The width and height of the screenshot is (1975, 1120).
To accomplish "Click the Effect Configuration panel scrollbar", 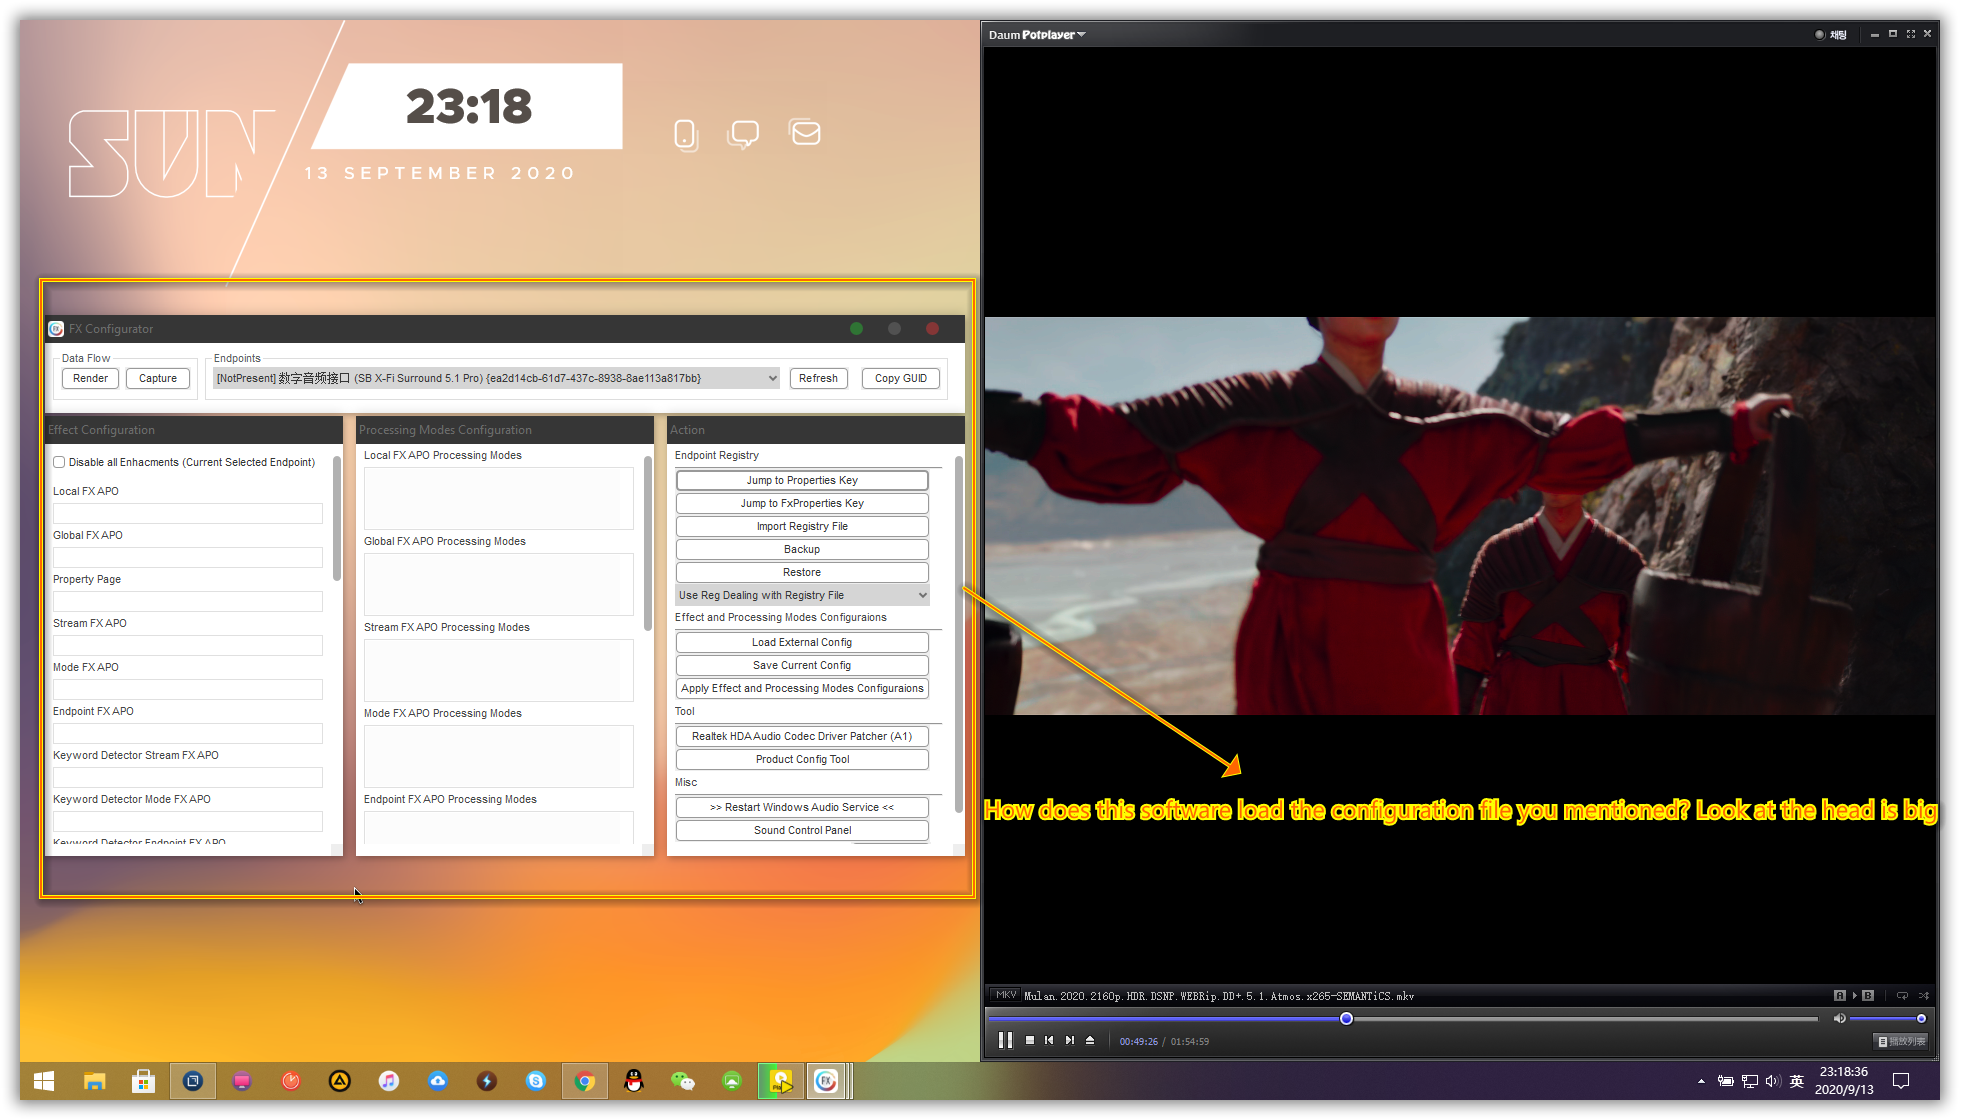I will 337,518.
